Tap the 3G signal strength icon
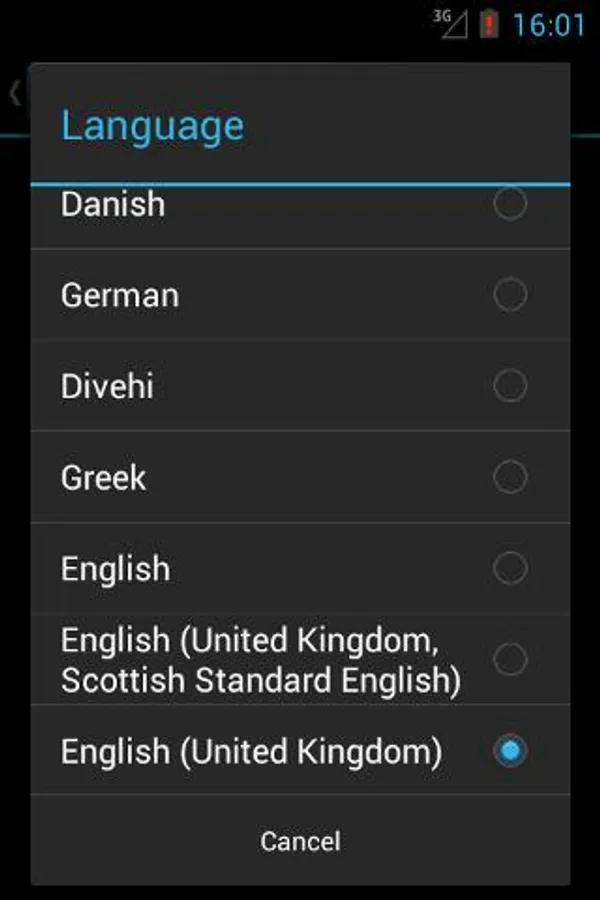 (450, 23)
